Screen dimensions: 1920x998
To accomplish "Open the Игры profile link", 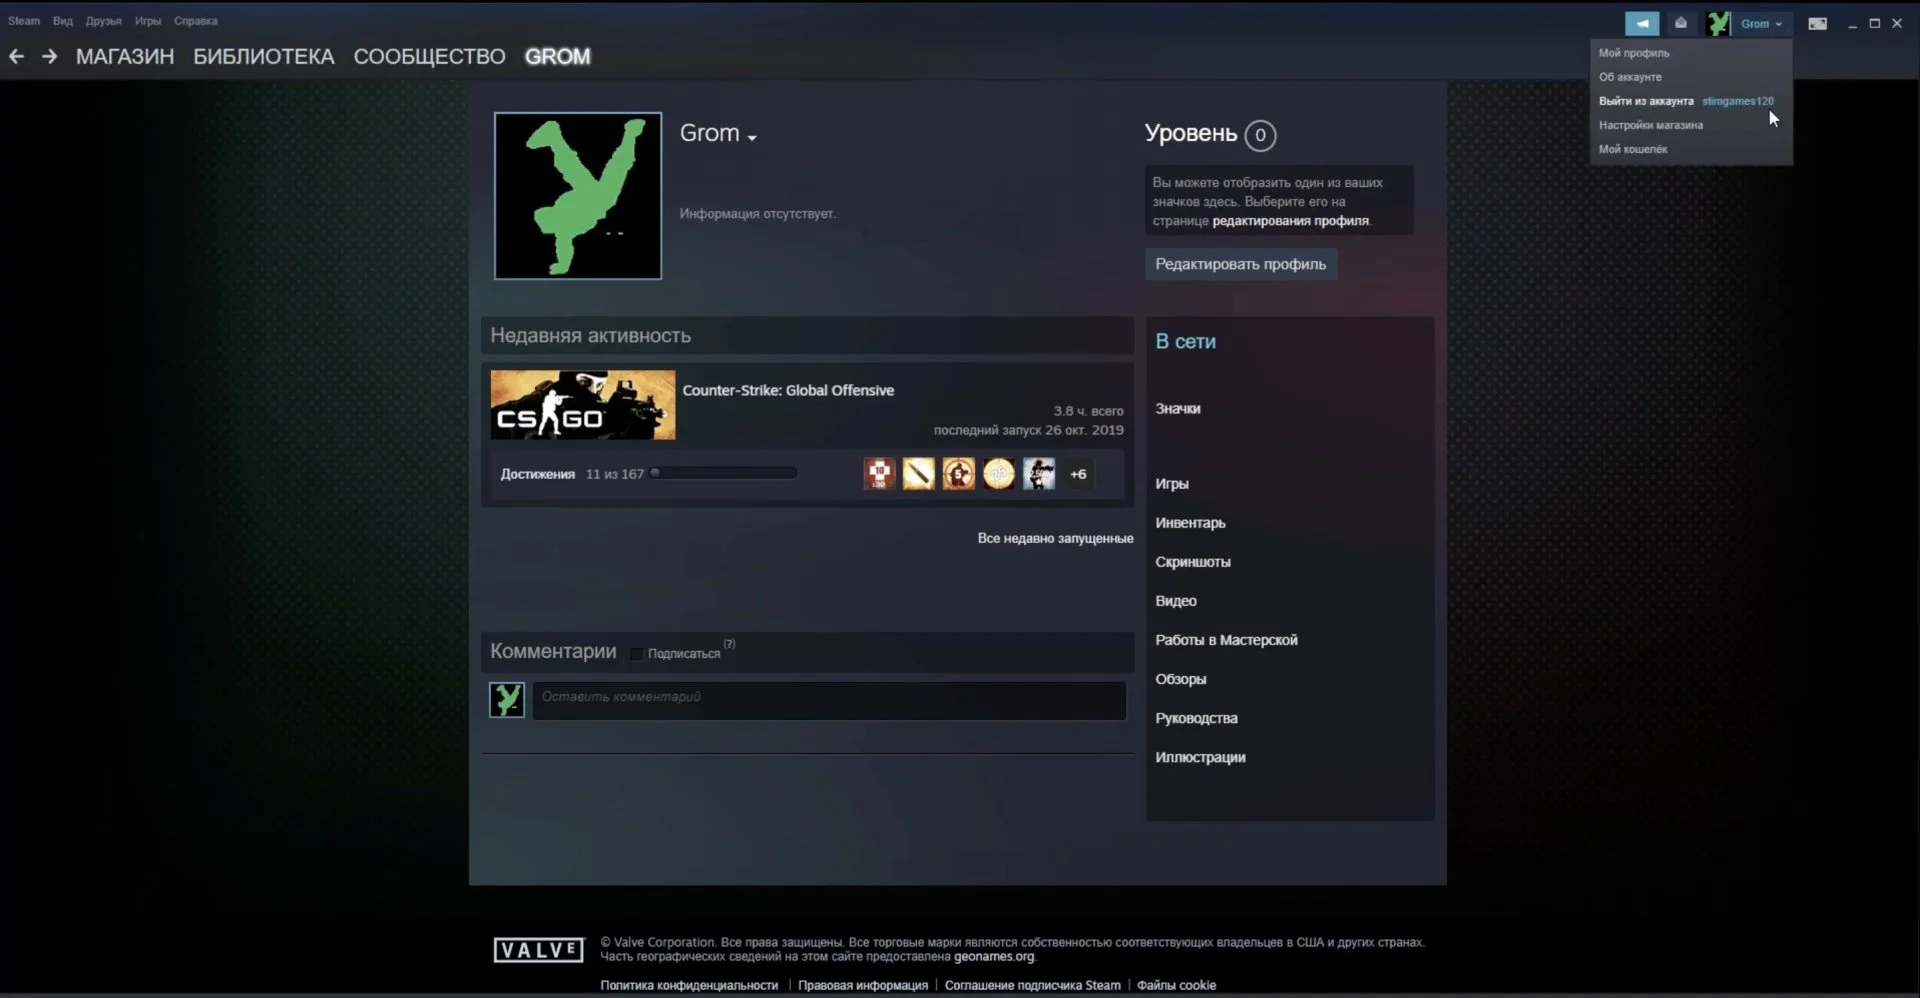I will click(x=1172, y=483).
